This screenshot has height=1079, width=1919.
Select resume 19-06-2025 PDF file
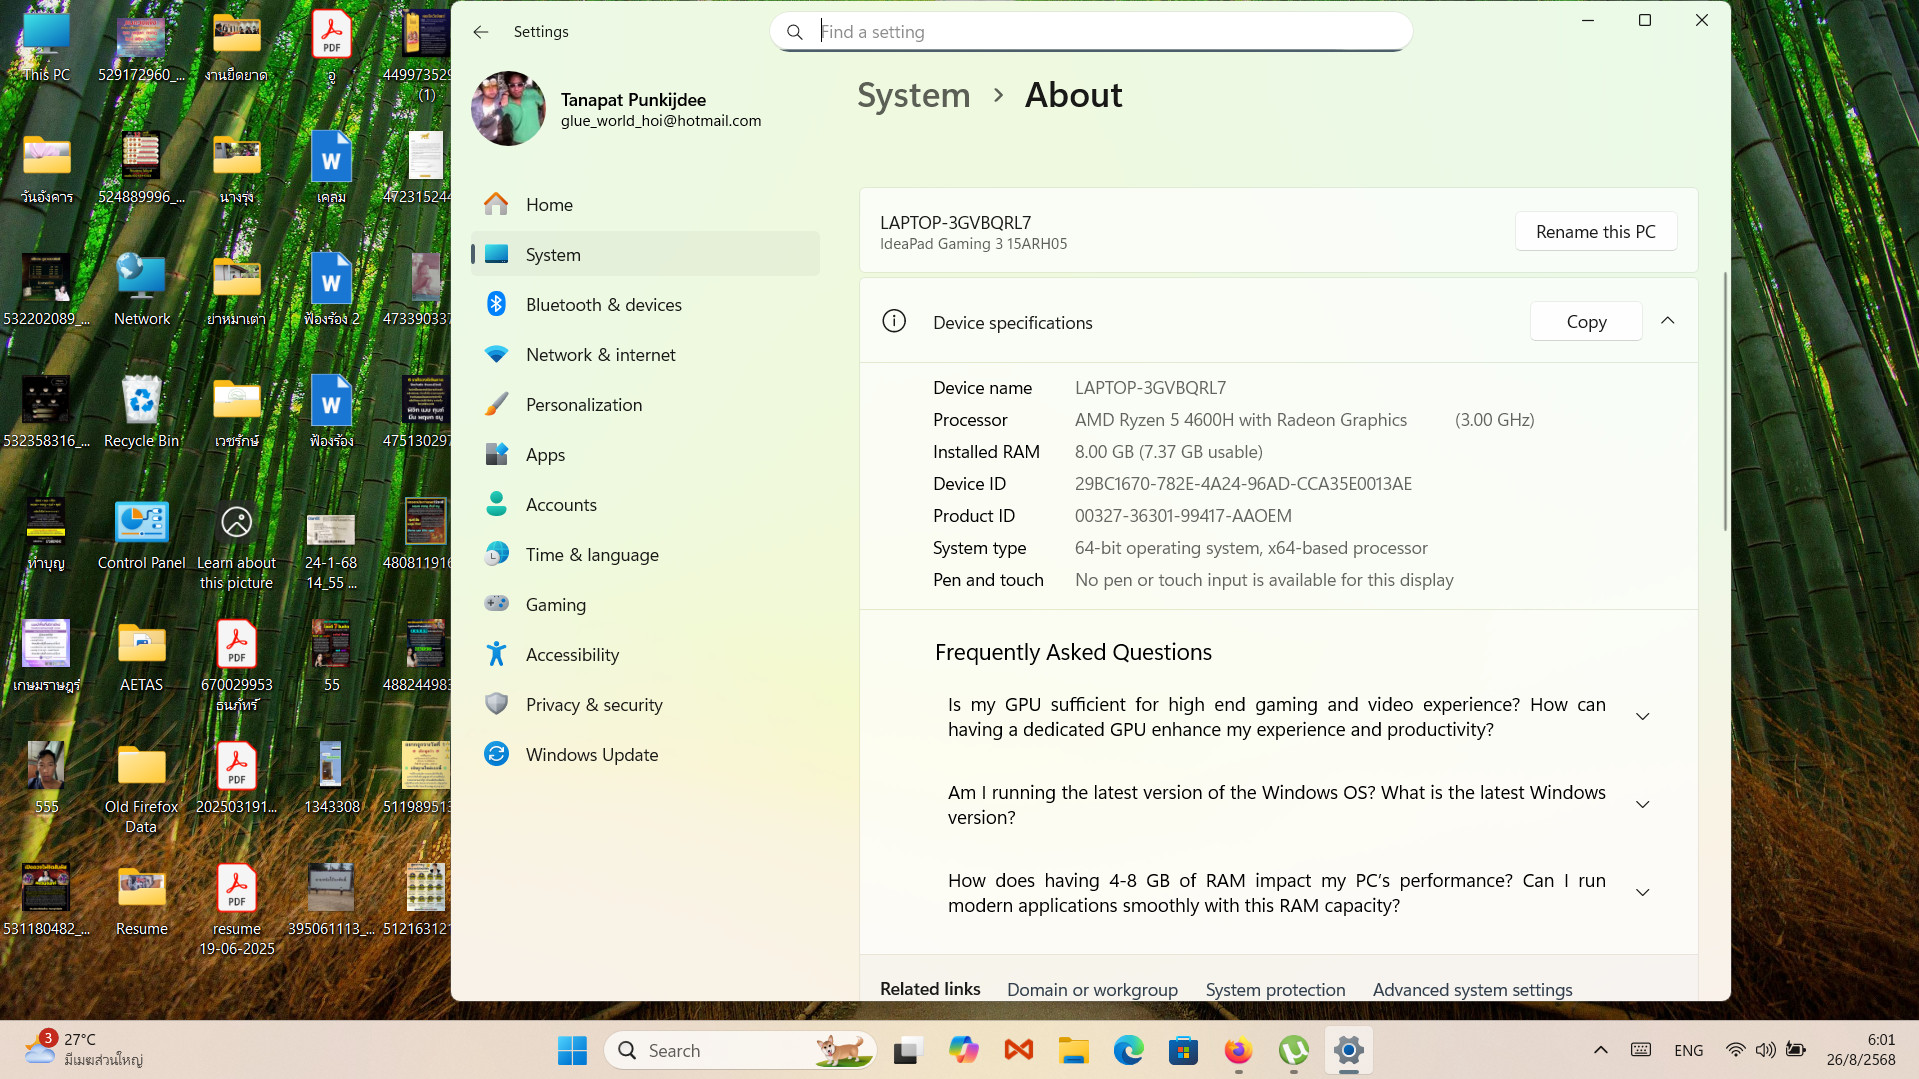(x=236, y=910)
